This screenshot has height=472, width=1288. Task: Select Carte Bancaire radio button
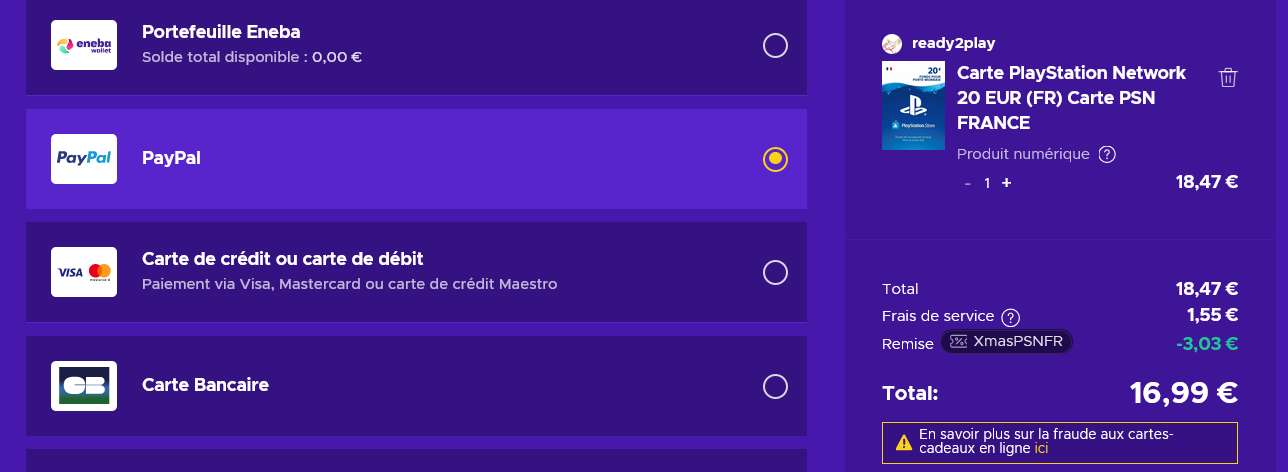click(x=775, y=386)
